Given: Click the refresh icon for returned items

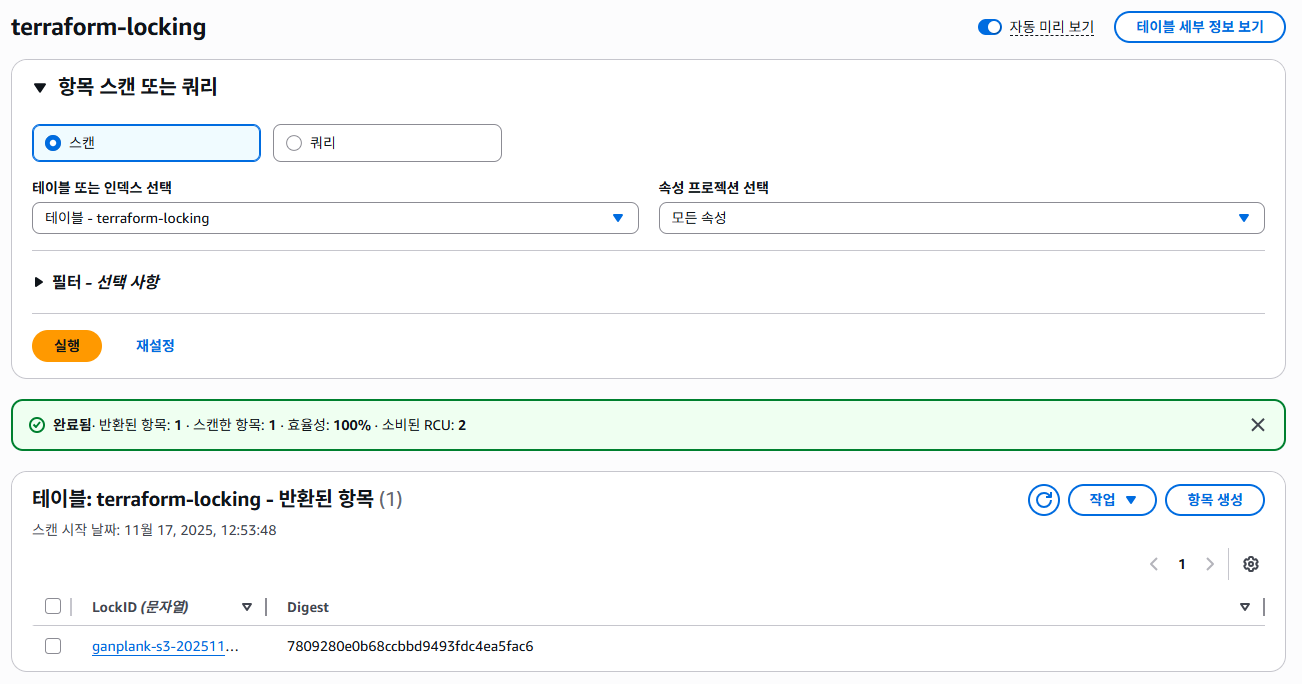Looking at the screenshot, I should click(x=1044, y=500).
